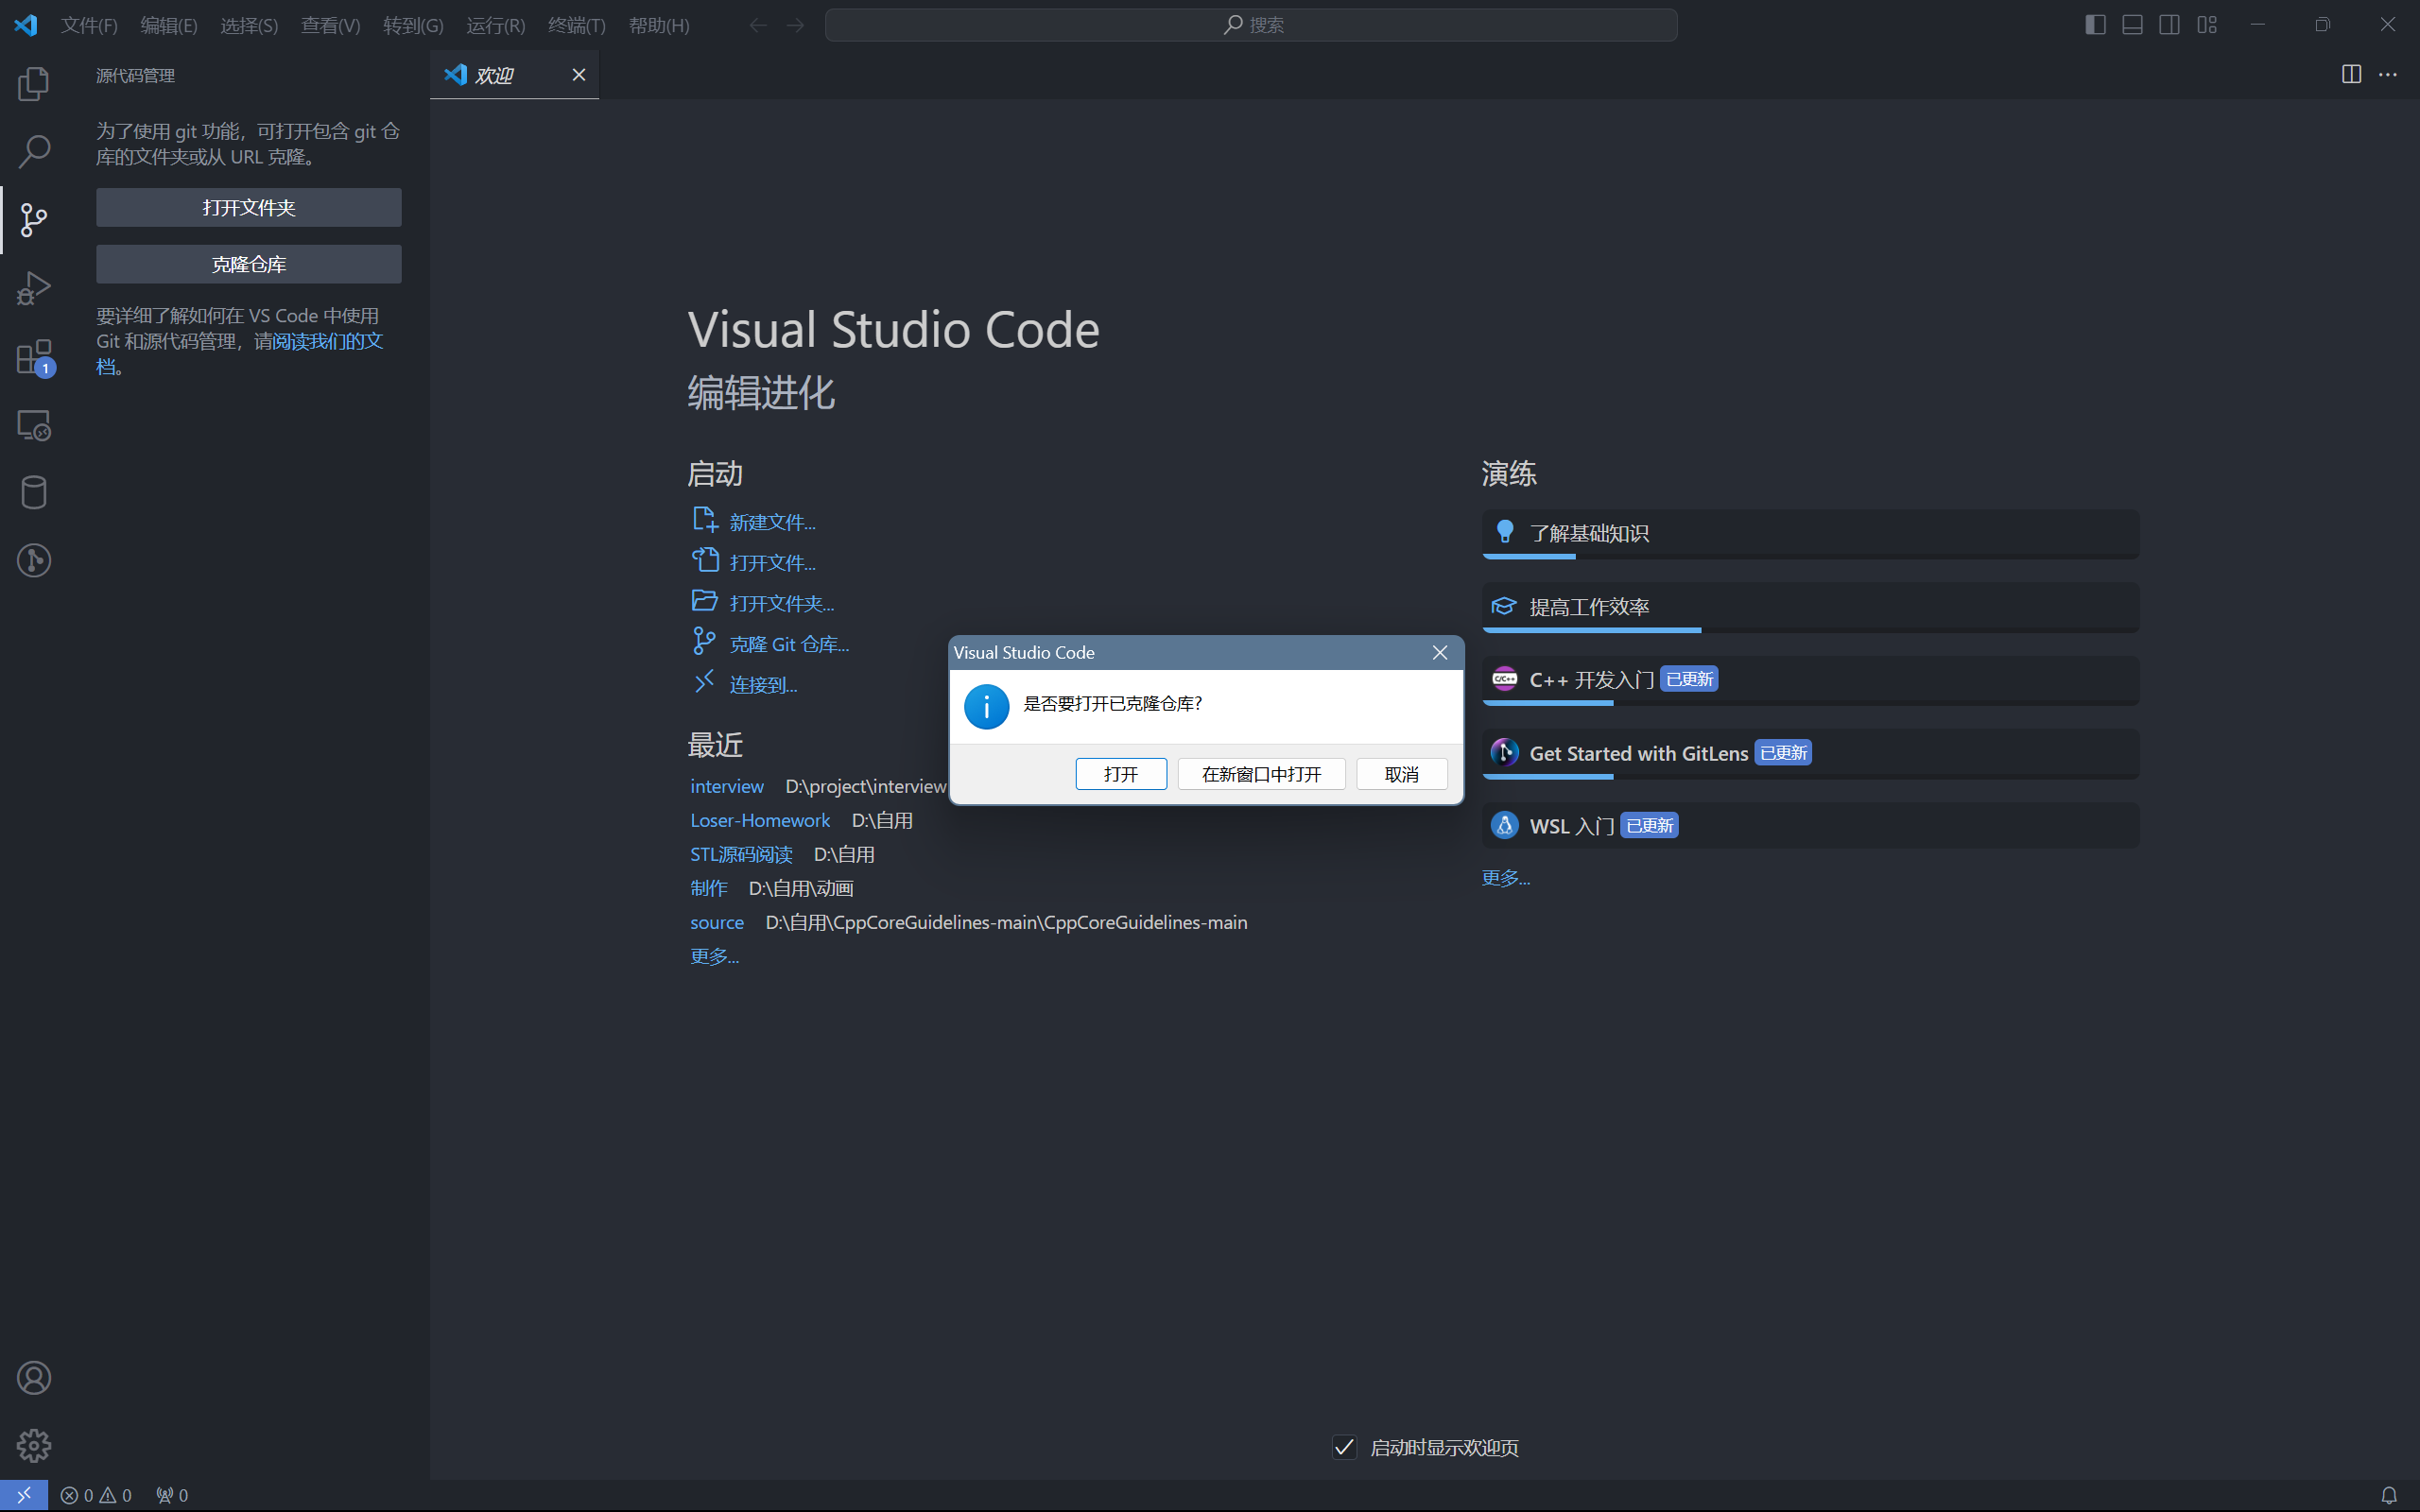Open the database cylinder view icon

[34, 492]
